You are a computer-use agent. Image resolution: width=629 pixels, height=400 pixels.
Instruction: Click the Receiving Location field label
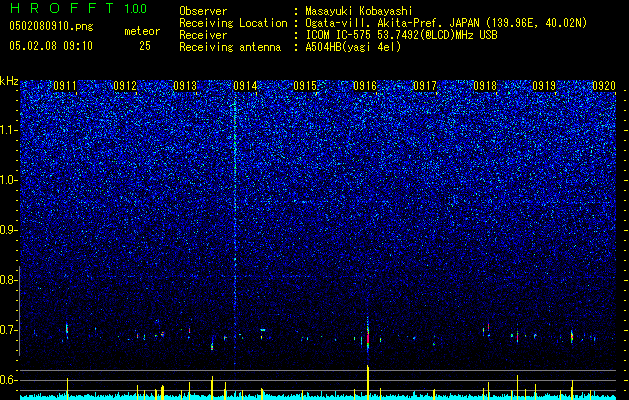click(233, 23)
